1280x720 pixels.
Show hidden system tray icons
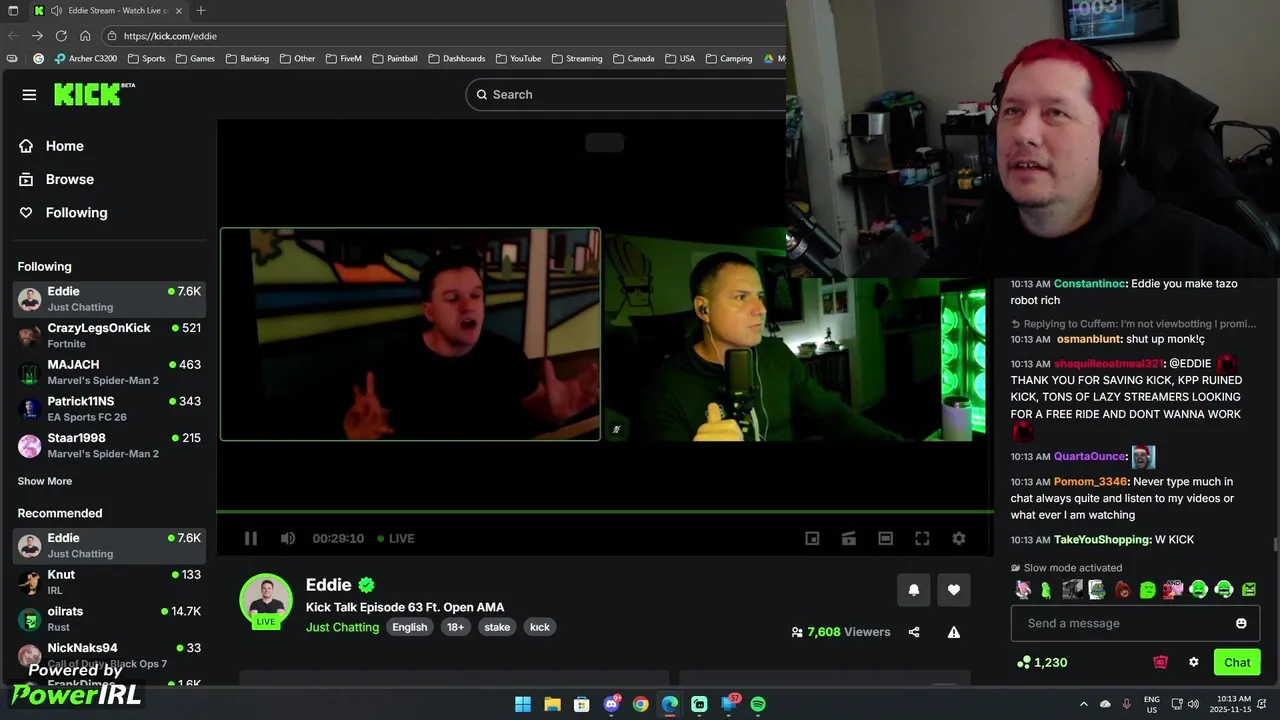pyautogui.click(x=1083, y=704)
